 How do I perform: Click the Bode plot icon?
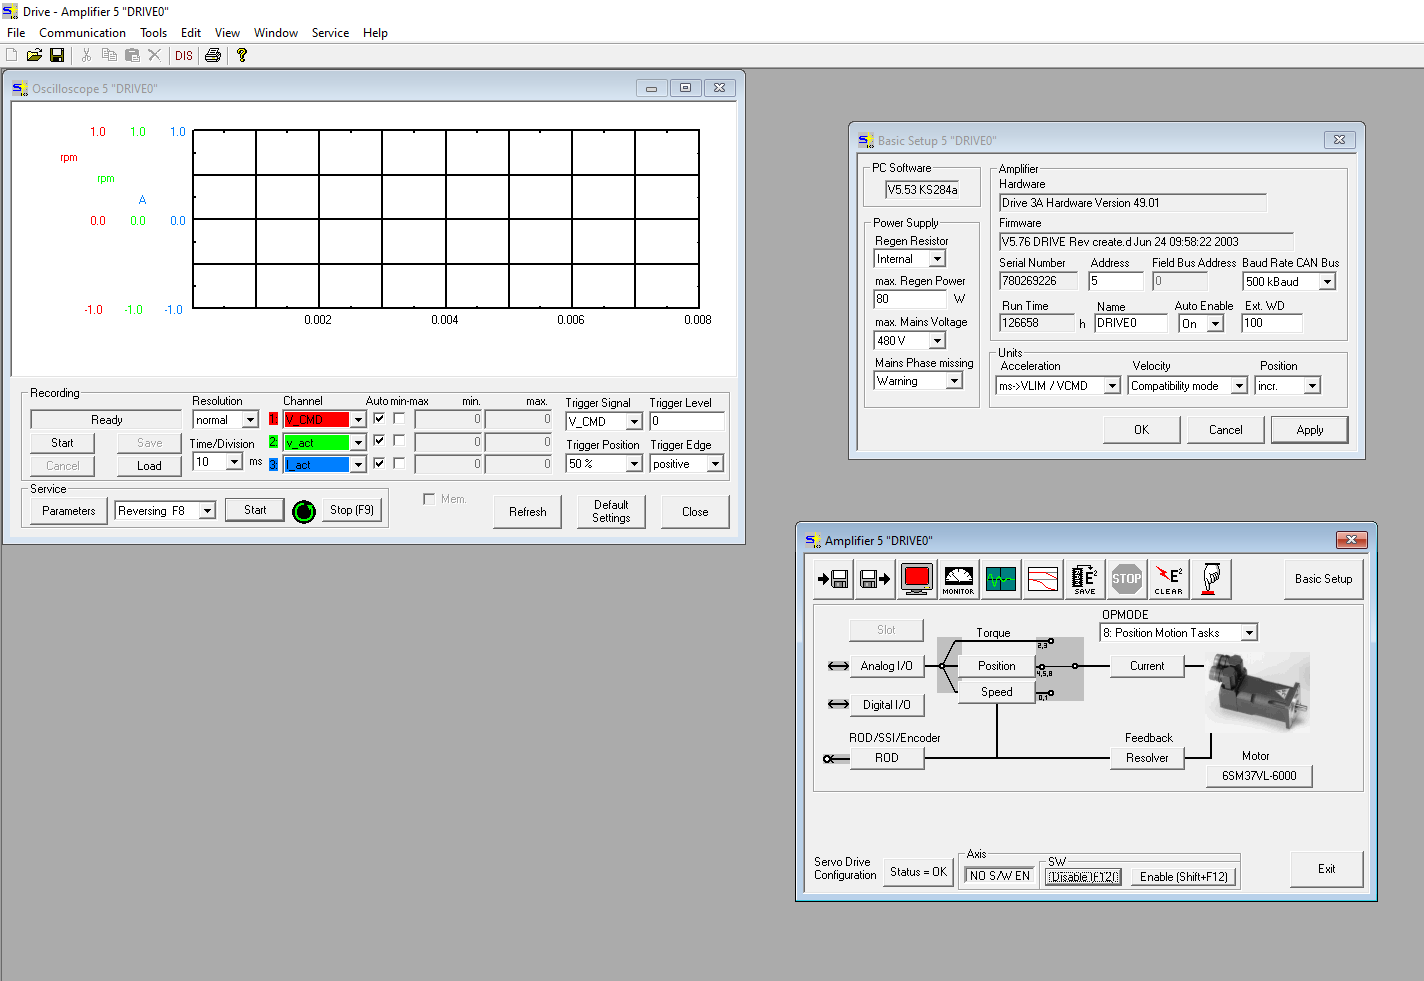coord(1042,579)
